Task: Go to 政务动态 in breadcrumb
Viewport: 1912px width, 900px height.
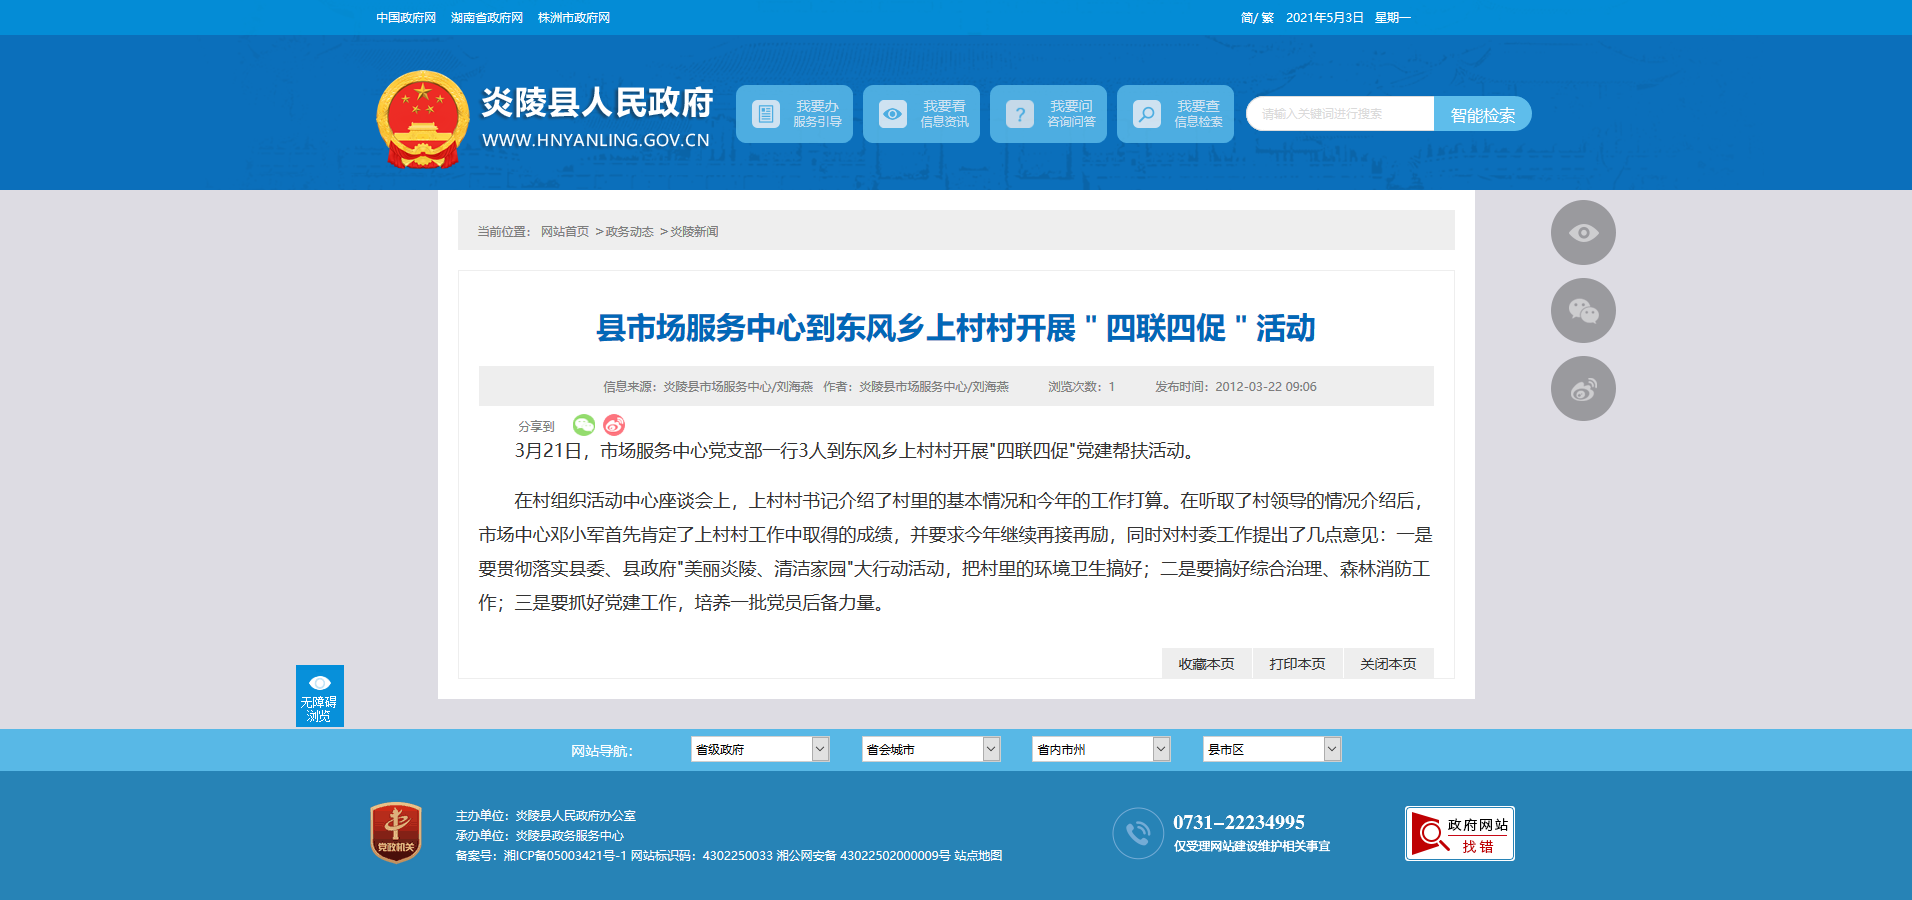Action: [629, 232]
